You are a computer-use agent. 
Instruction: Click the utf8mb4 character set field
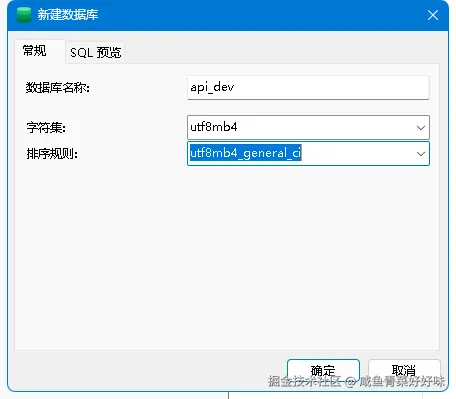308,127
